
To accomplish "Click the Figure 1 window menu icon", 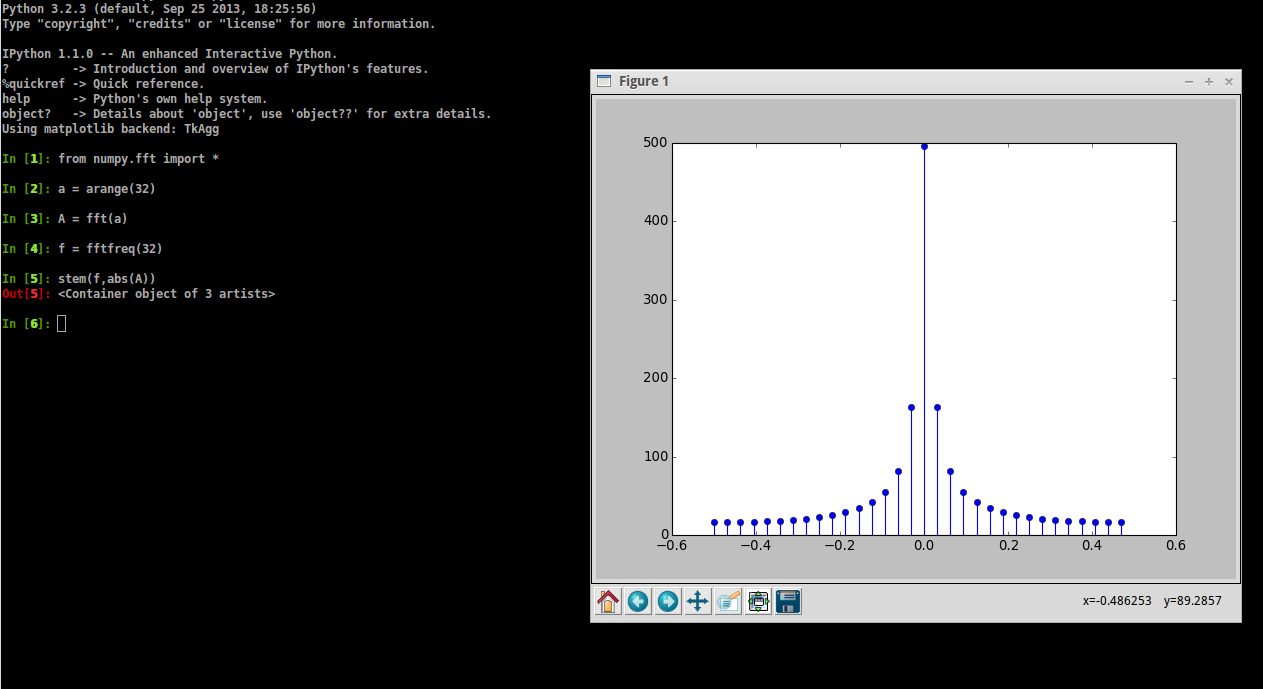I will (x=603, y=81).
